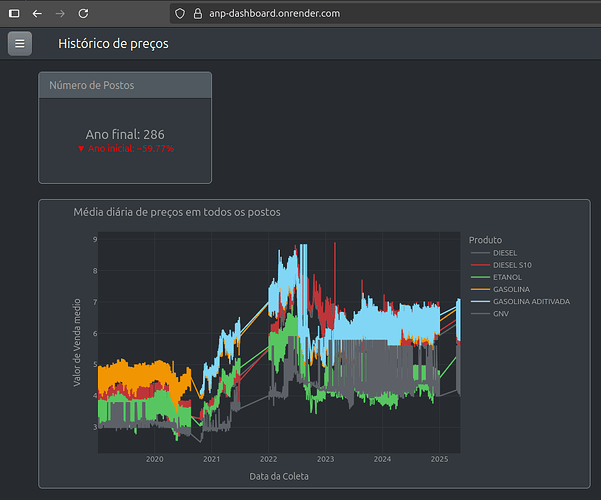Click the 2024 x-axis tick label
The width and height of the screenshot is (601, 500).
382,459
